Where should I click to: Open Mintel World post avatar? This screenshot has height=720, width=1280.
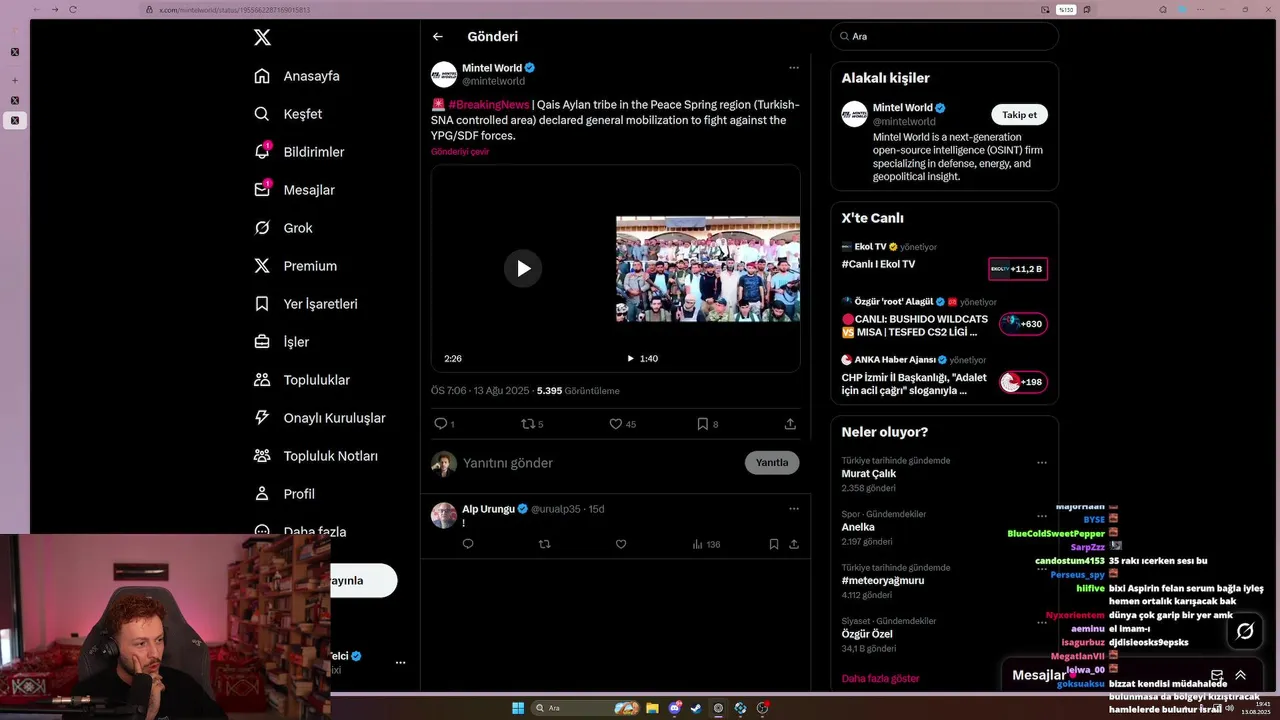pyautogui.click(x=444, y=74)
